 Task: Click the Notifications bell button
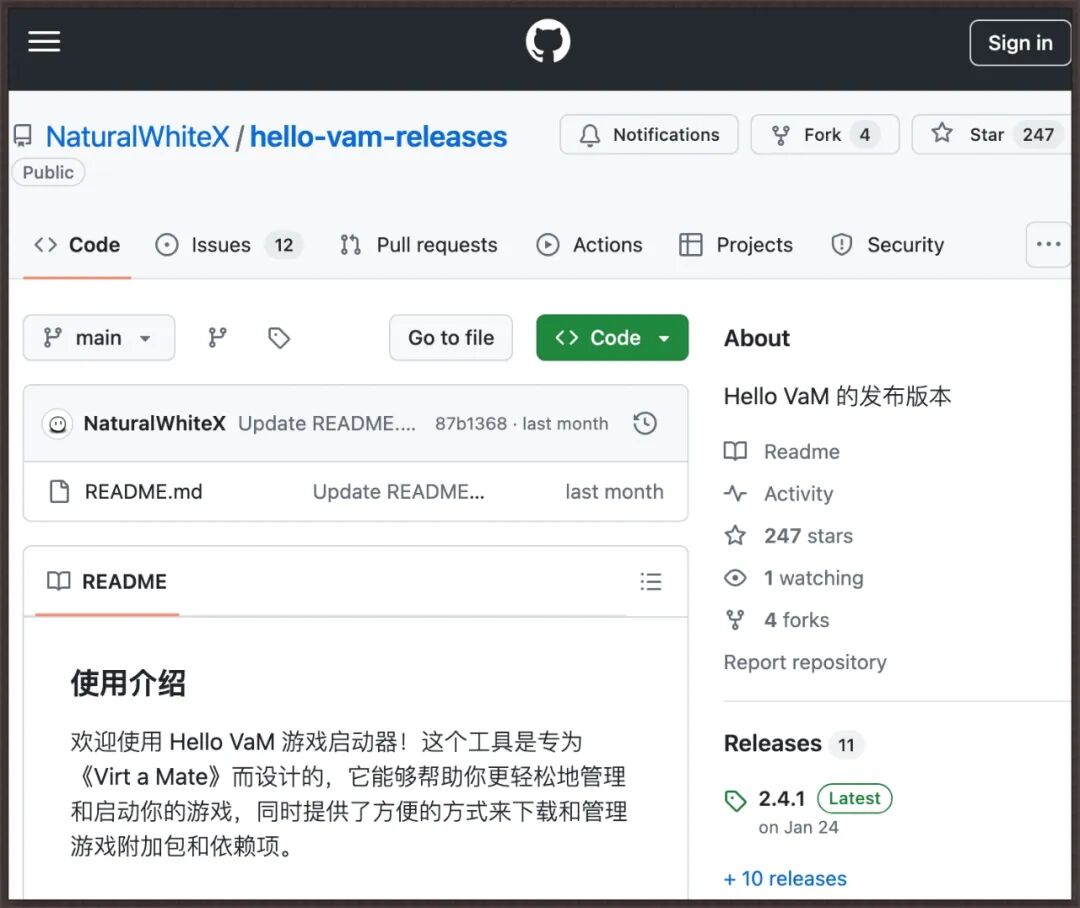tap(649, 134)
